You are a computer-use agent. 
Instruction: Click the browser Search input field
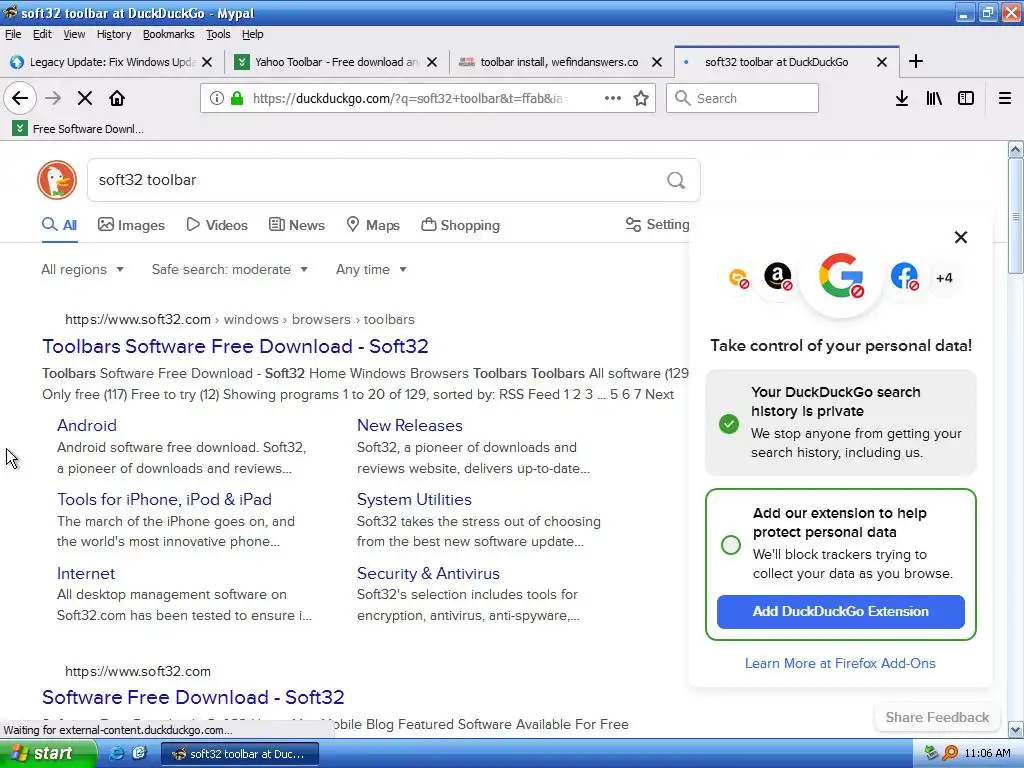pyautogui.click(x=742, y=98)
